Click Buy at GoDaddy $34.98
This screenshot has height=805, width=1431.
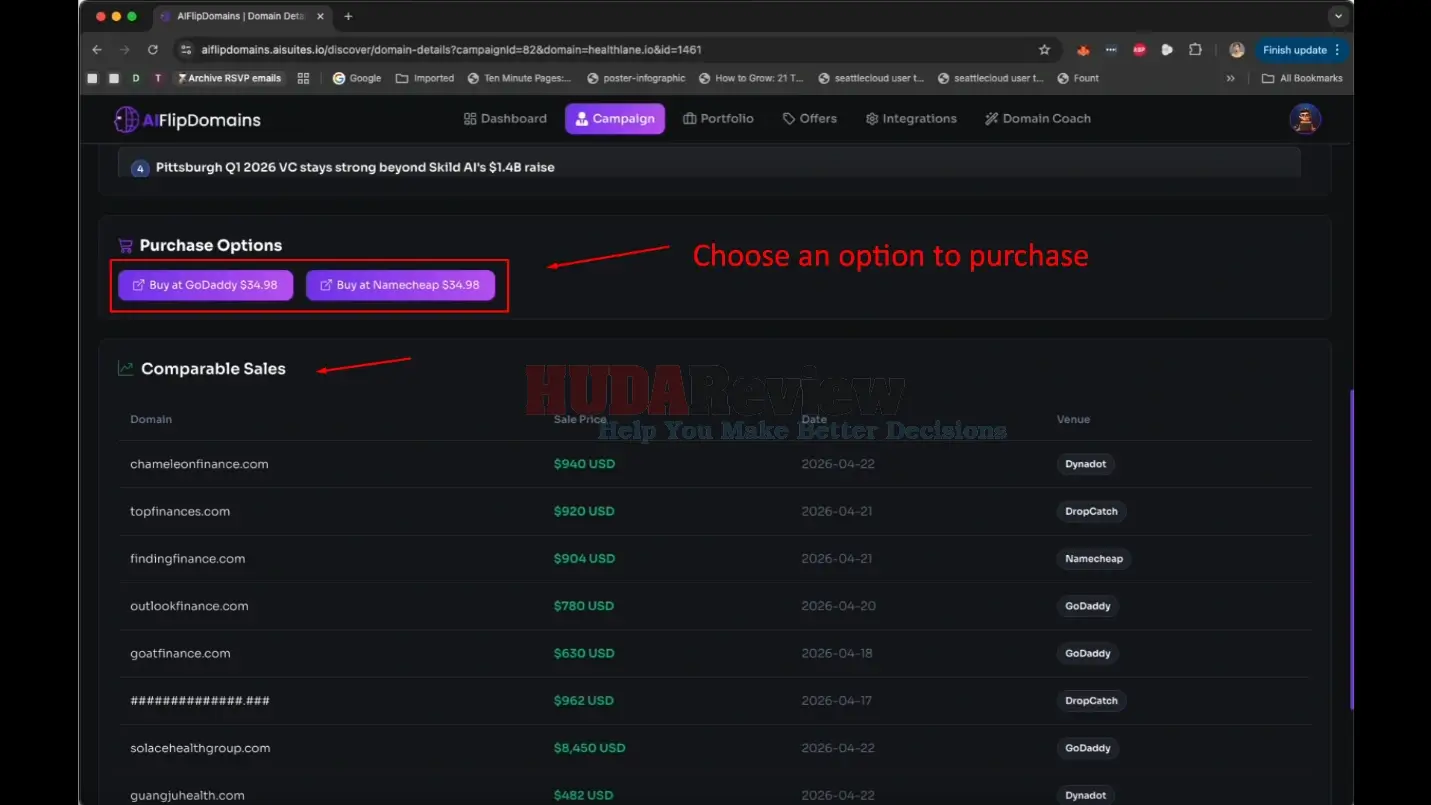click(205, 285)
